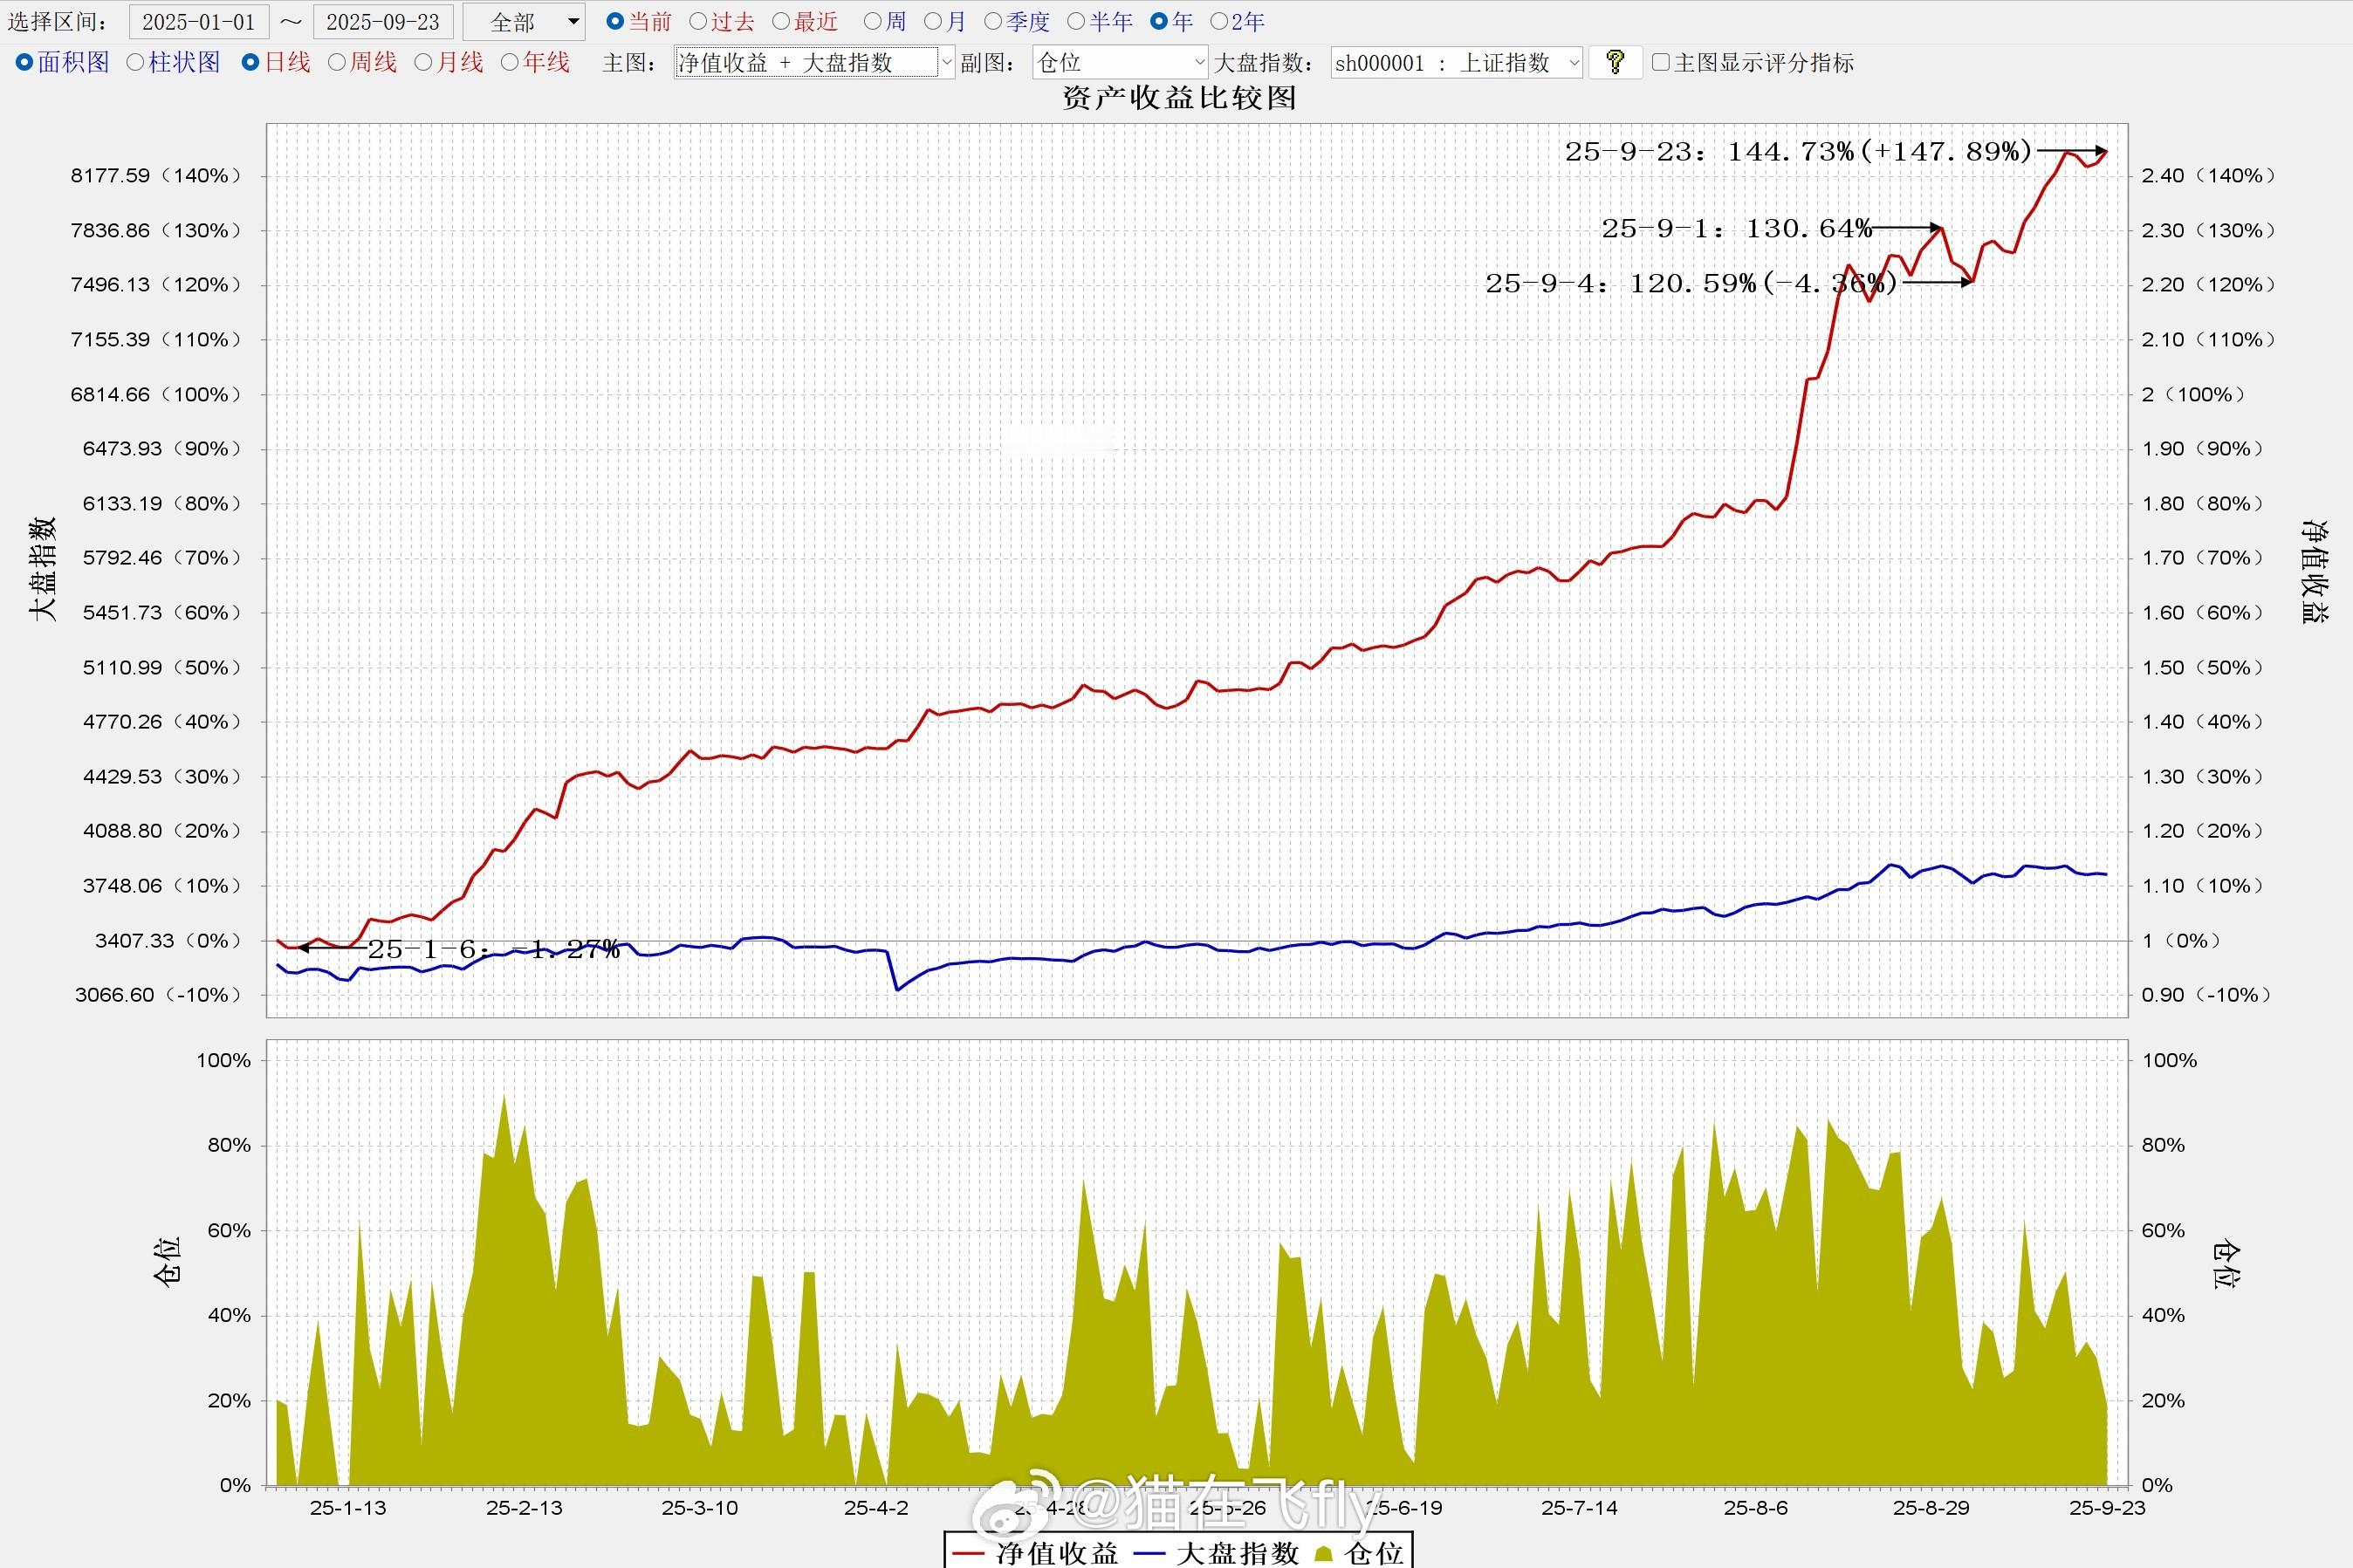The image size is (2353, 1568).
Task: Click right axis label 2 (100%)
Action: pyautogui.click(x=2192, y=395)
